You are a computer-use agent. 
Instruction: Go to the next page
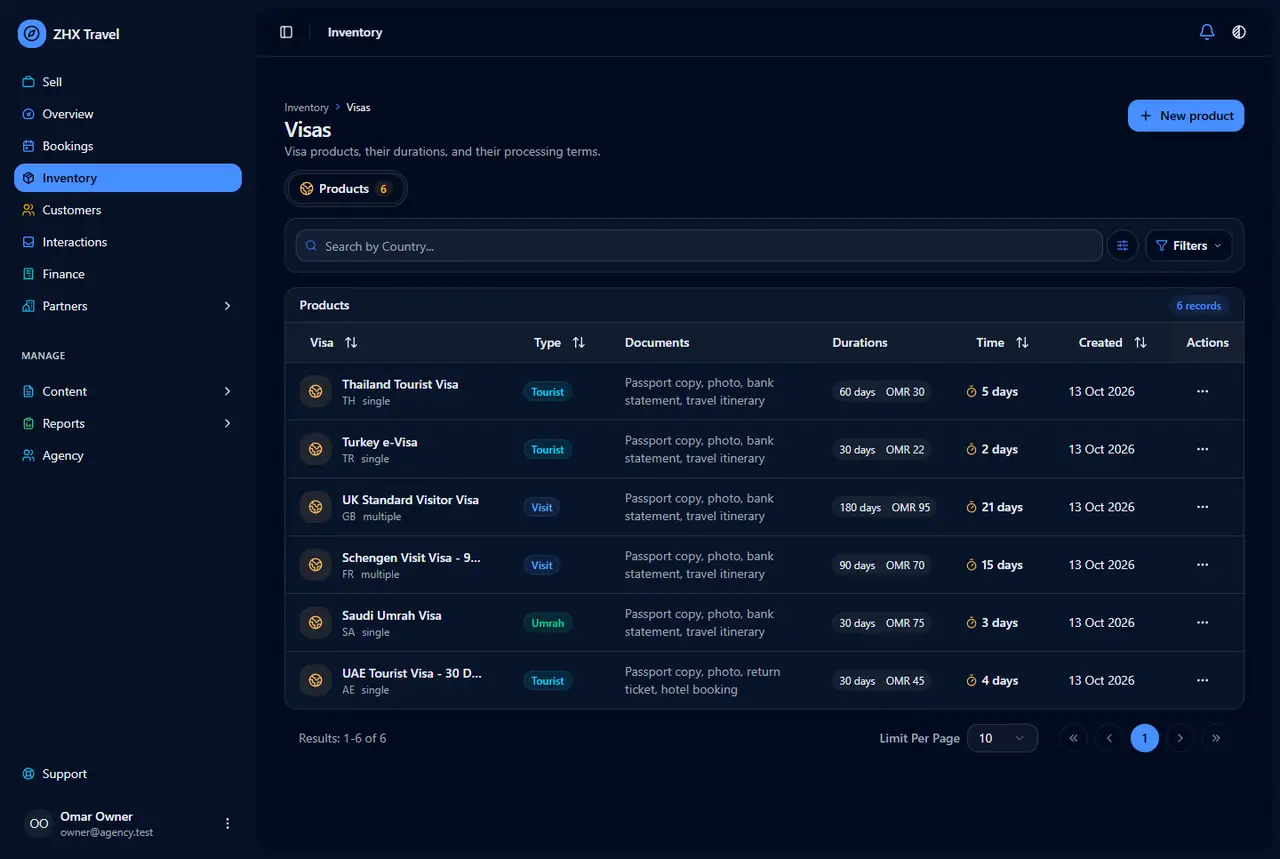(1181, 738)
